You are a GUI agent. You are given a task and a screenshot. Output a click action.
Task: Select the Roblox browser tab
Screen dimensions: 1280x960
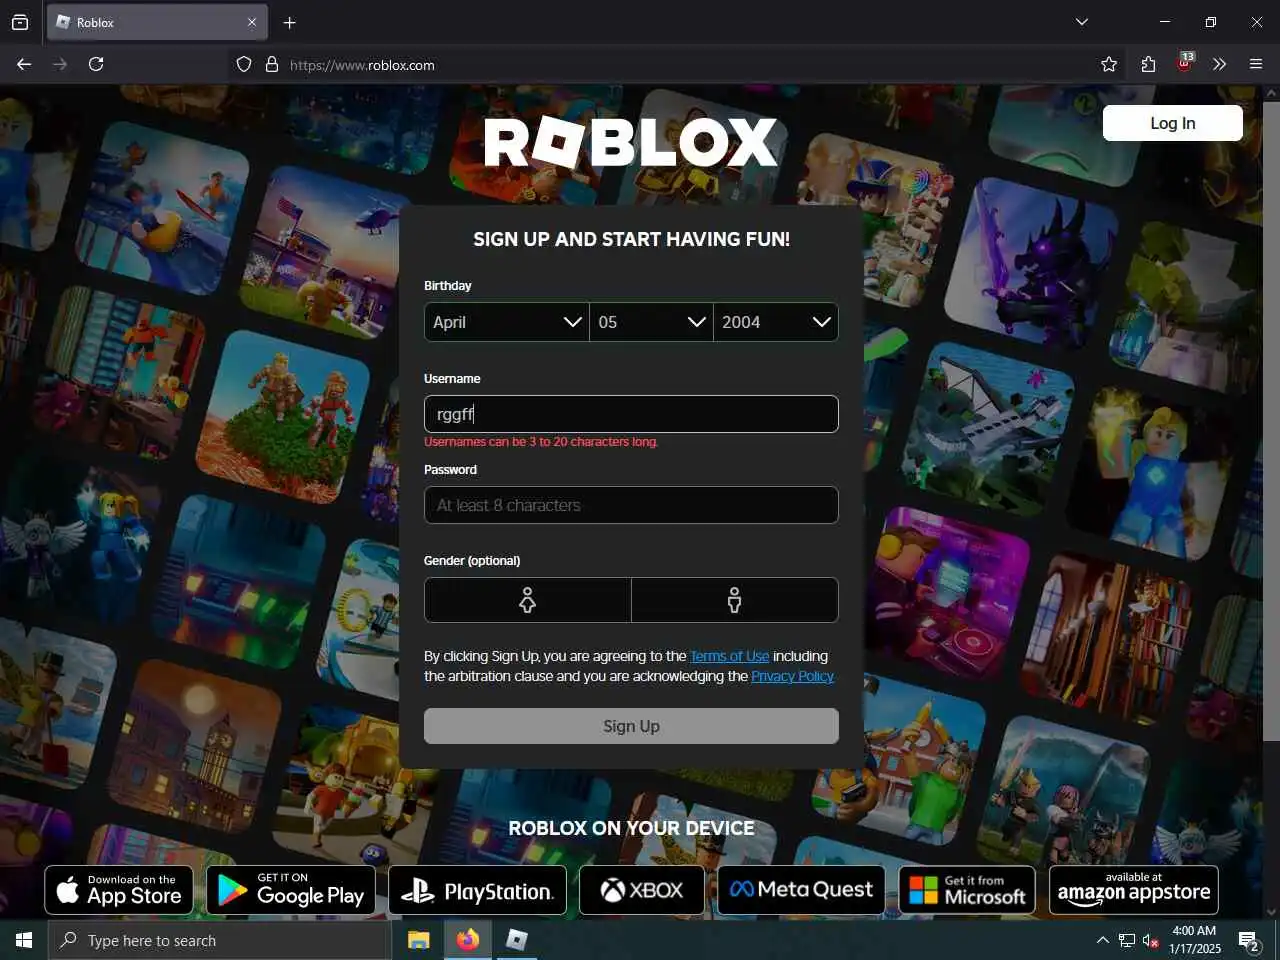coord(156,22)
